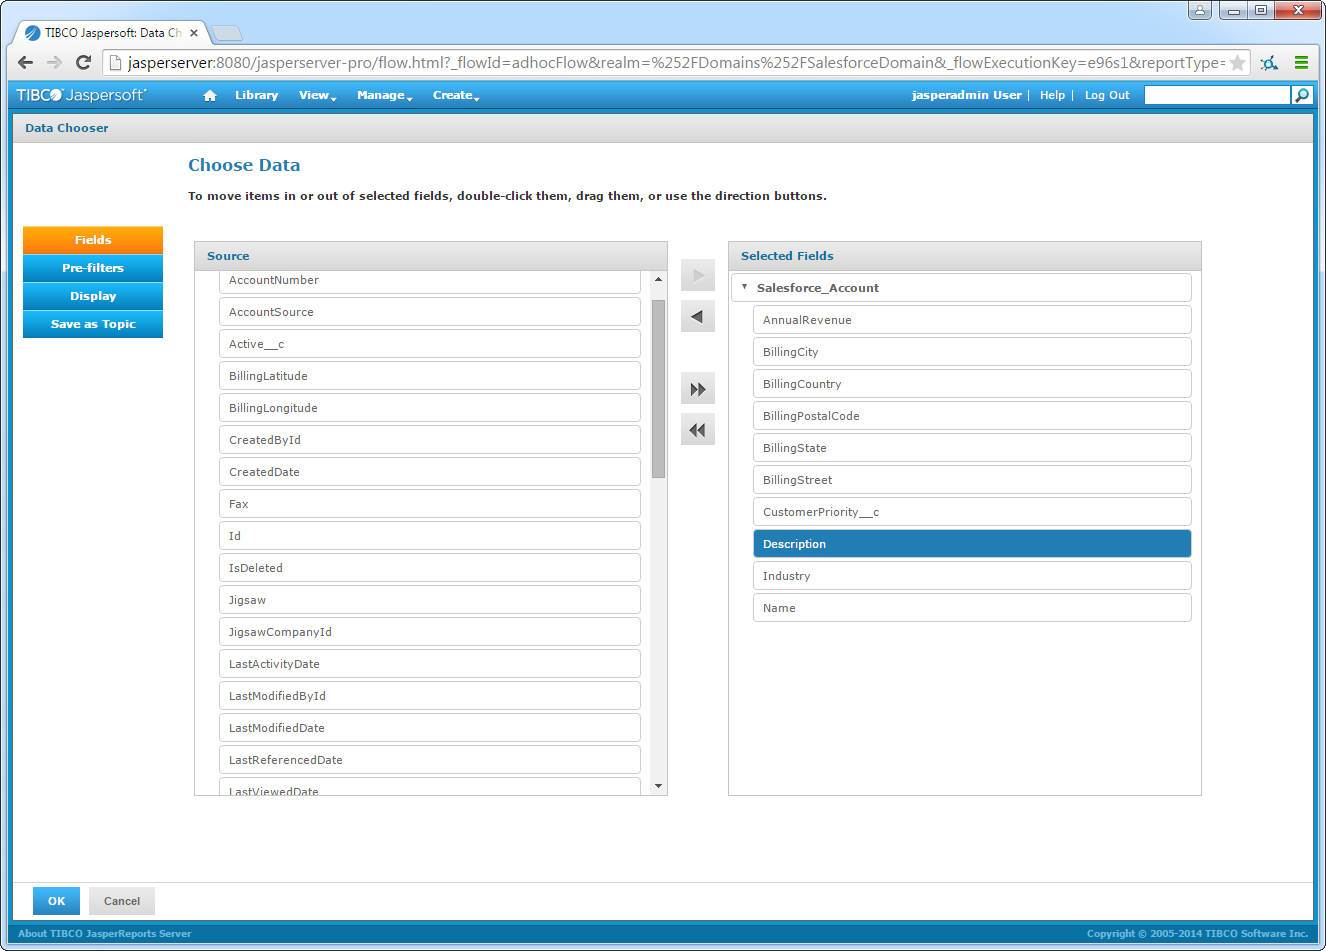This screenshot has height=951, width=1326.
Task: Reload the page with refresh icon
Action: pyautogui.click(x=84, y=63)
